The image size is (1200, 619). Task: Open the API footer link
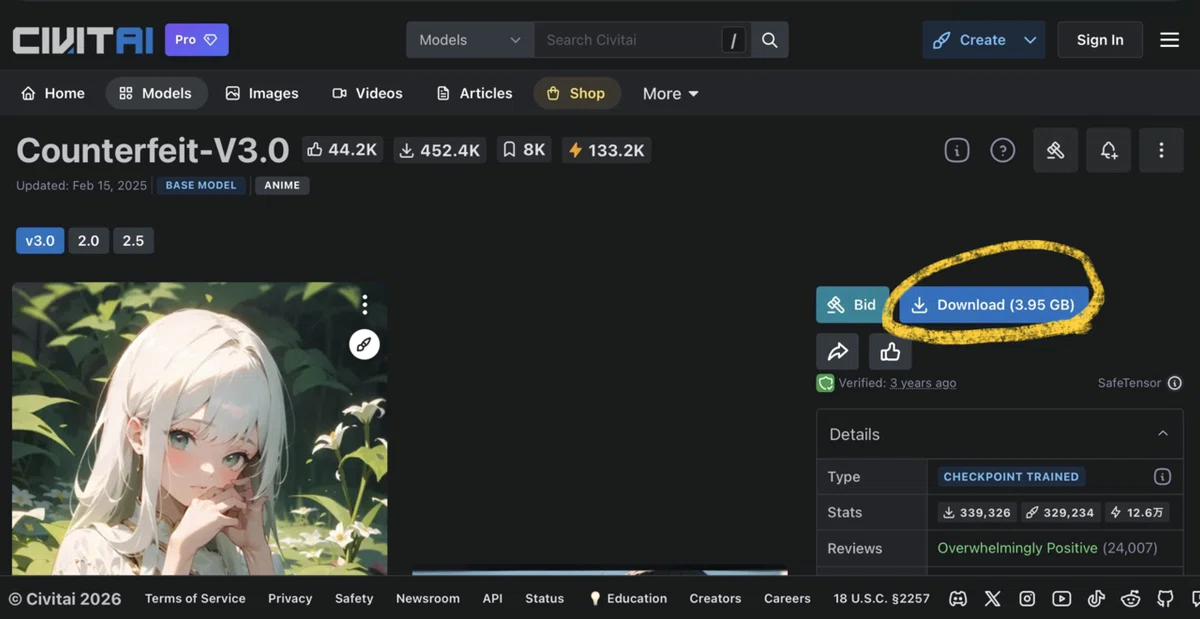[492, 598]
